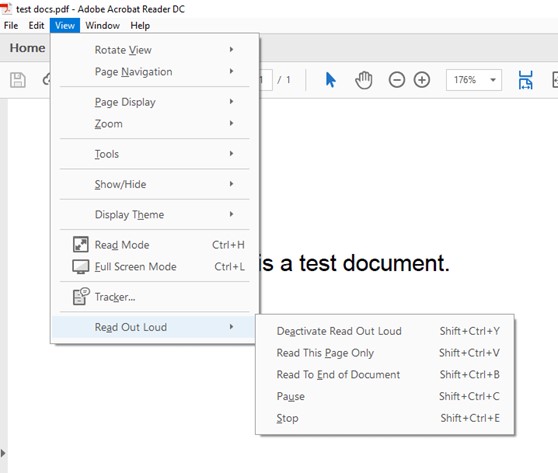558x473 pixels.
Task: Choose the Selection arrow tool
Action: 331,80
